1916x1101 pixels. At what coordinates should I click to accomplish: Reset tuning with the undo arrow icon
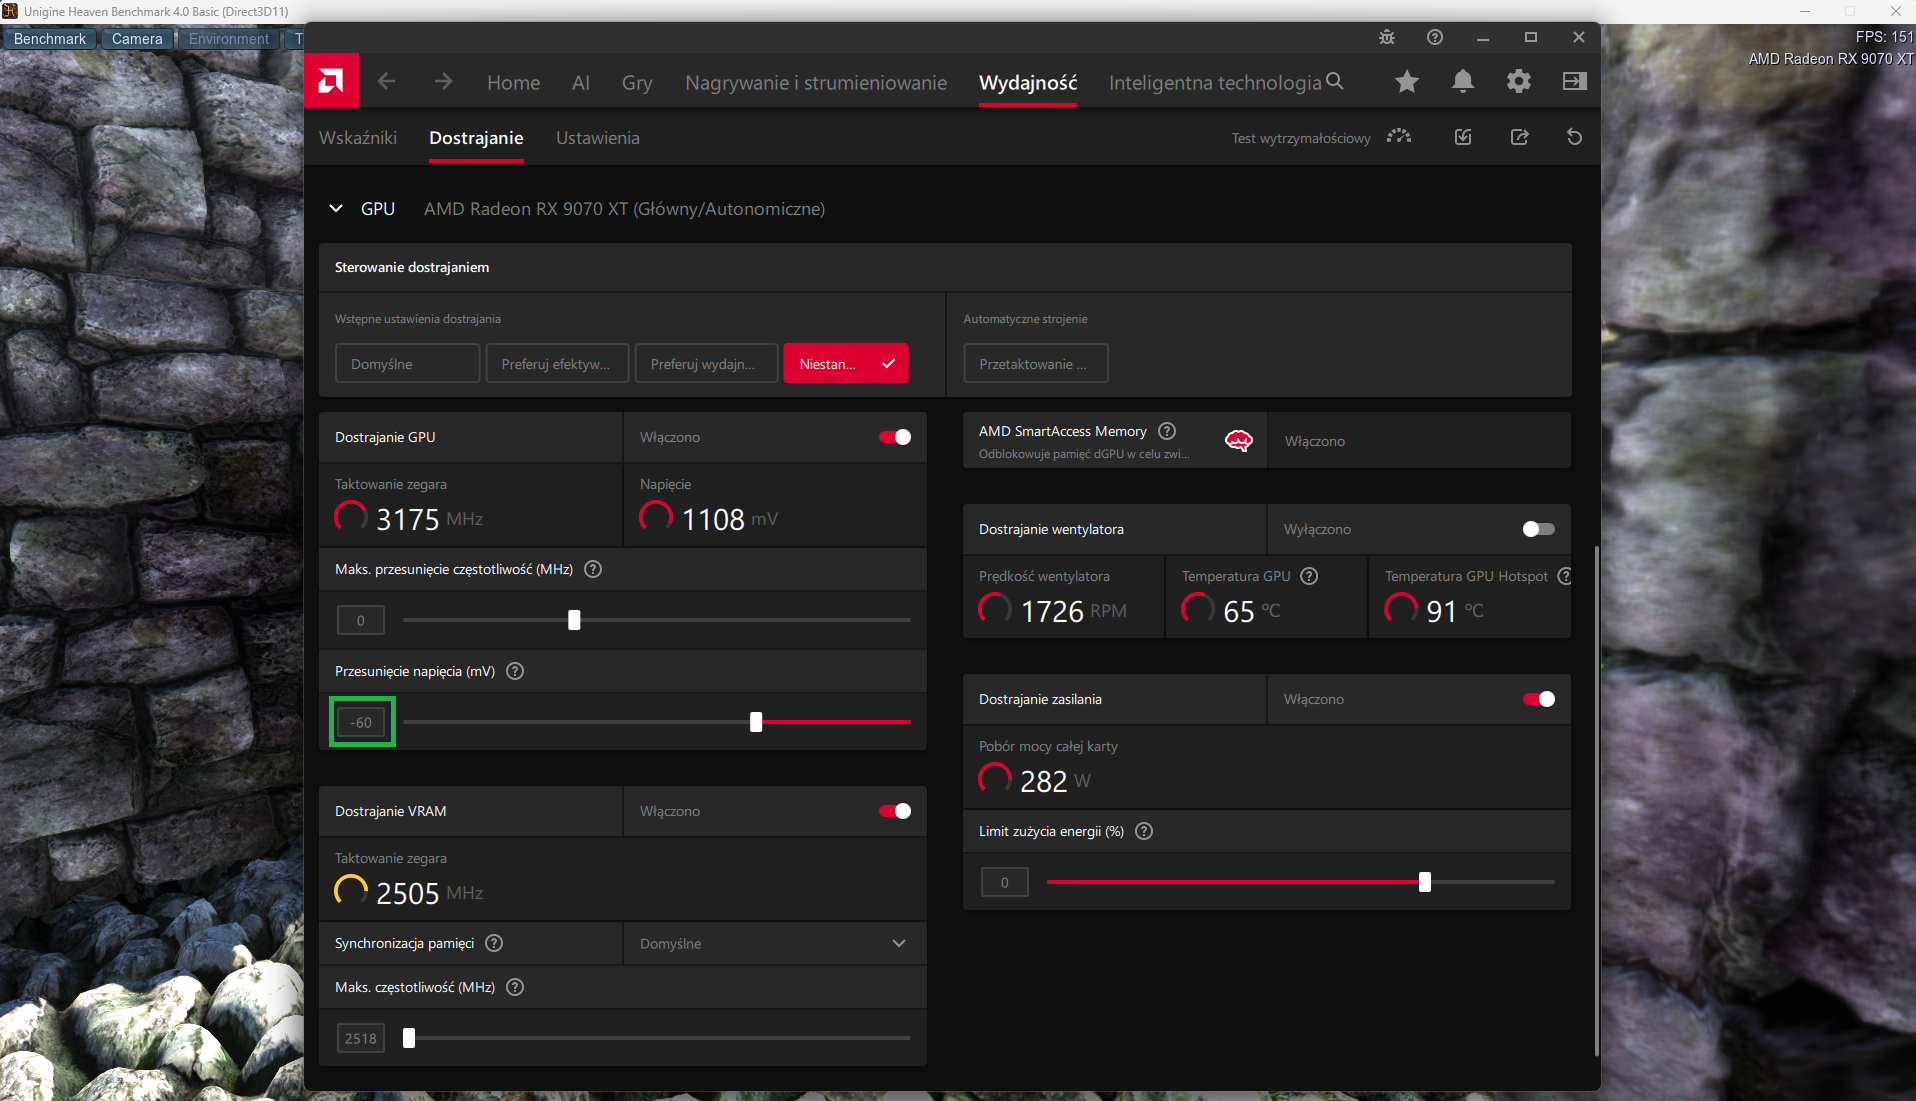pyautogui.click(x=1574, y=137)
